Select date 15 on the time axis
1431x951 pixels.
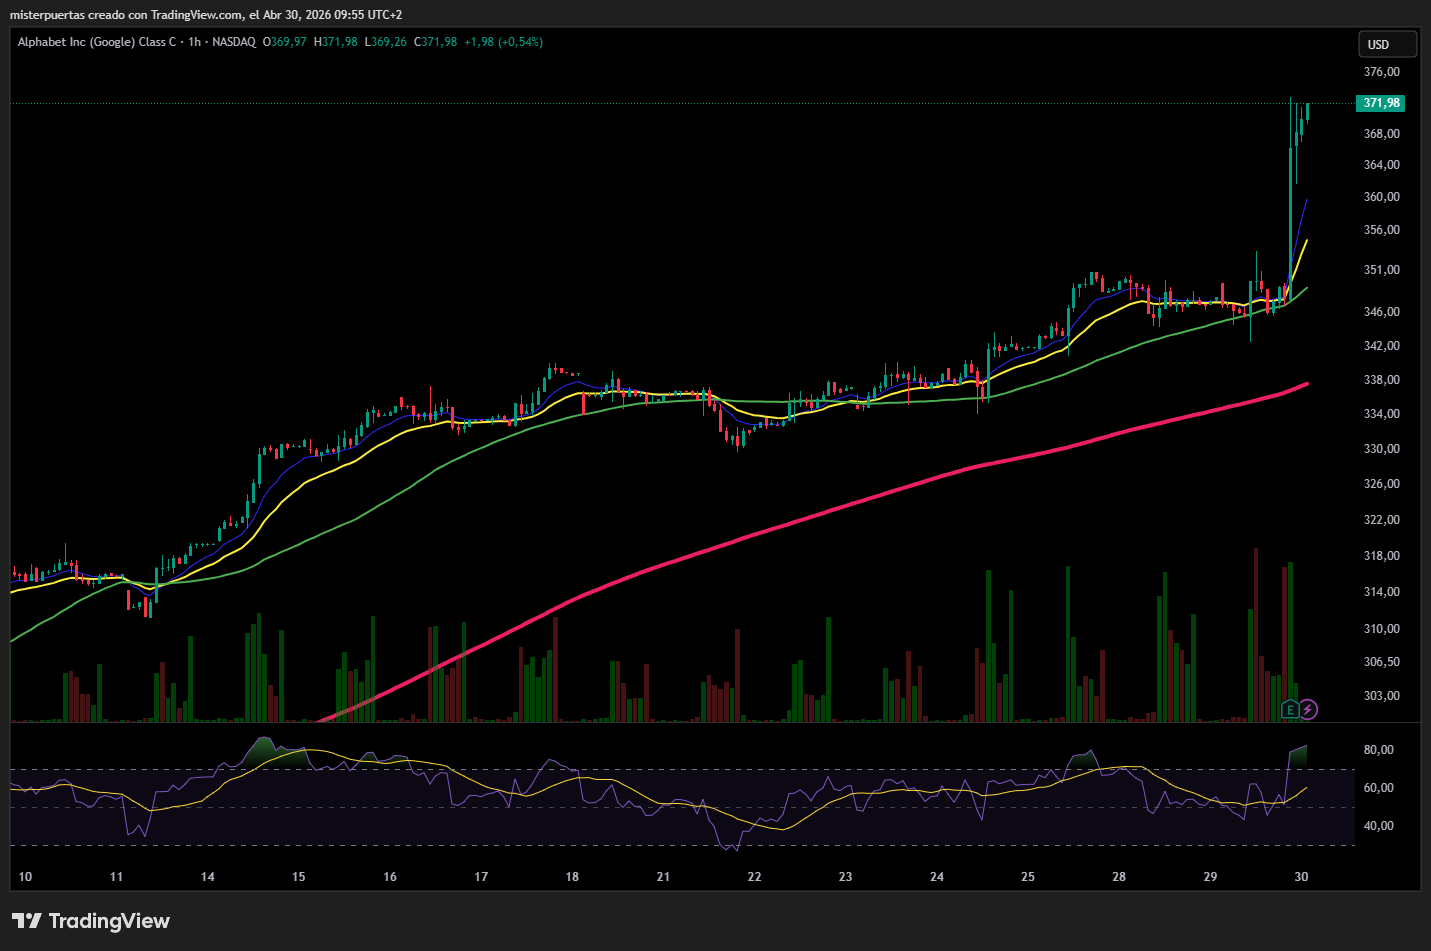[x=298, y=877]
